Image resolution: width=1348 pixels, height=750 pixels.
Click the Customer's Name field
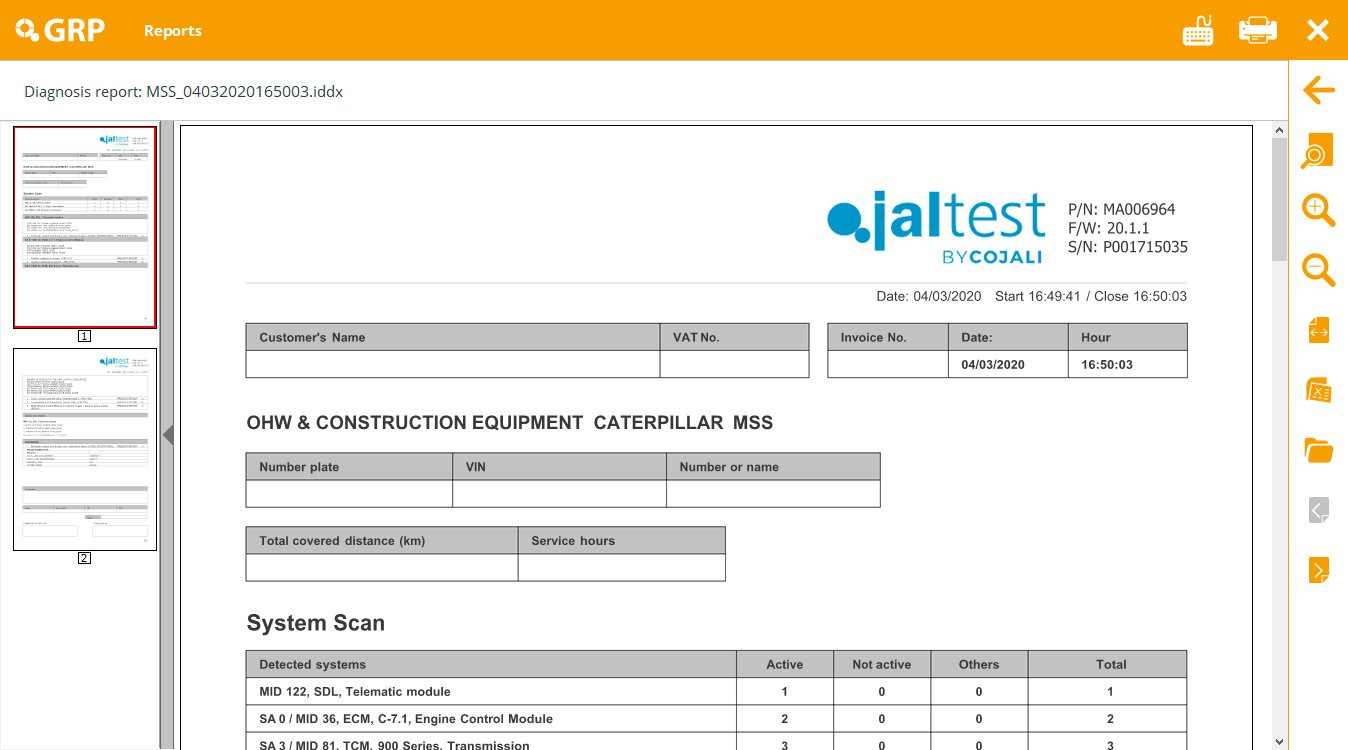click(452, 364)
